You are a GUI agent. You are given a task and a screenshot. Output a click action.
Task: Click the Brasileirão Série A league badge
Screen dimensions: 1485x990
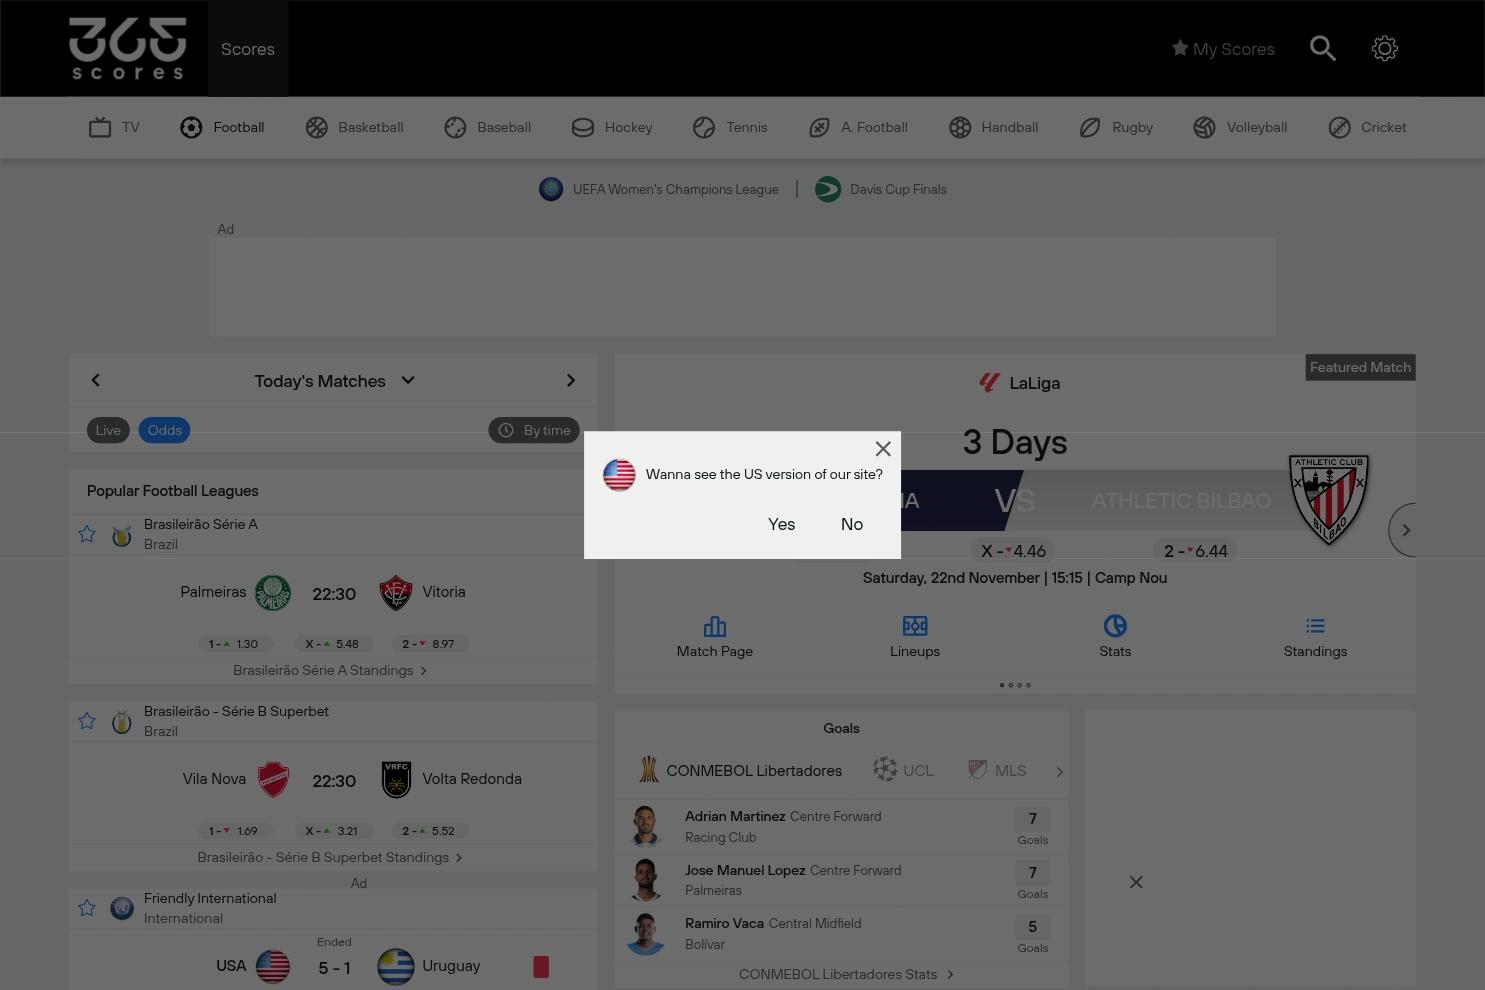click(x=122, y=536)
